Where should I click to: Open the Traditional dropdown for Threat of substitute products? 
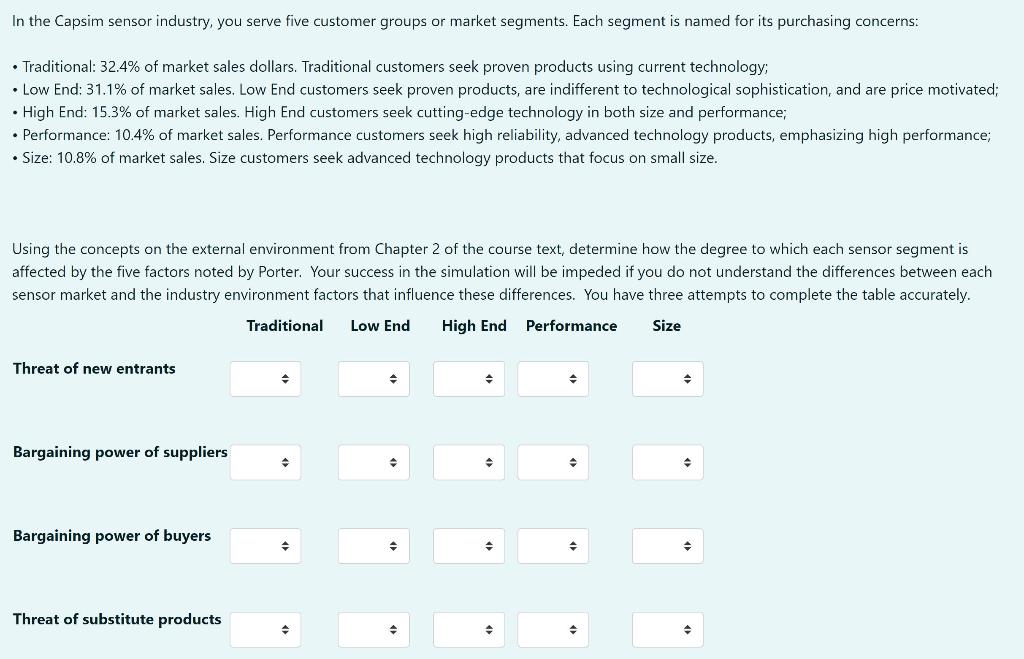pyautogui.click(x=265, y=629)
